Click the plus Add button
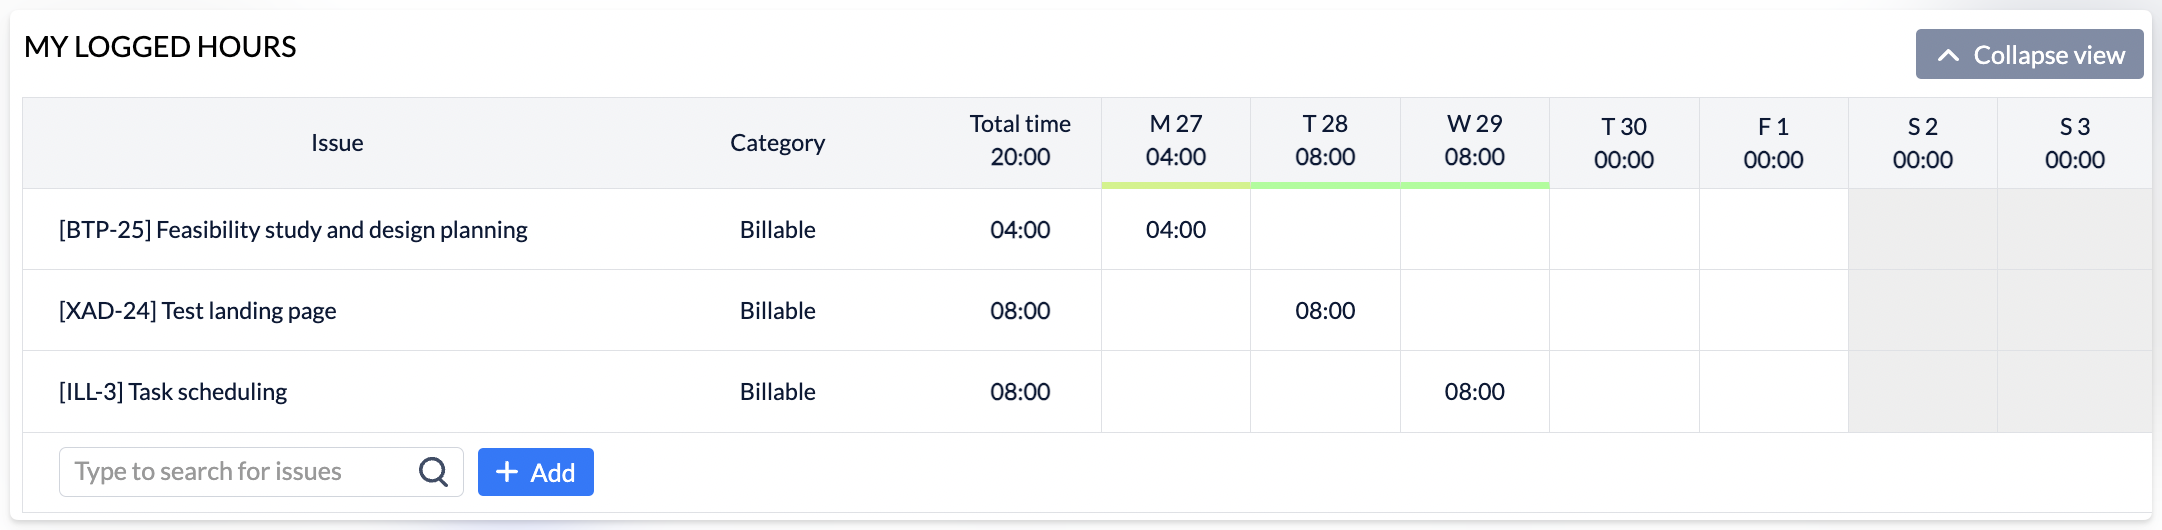Image resolution: width=2162 pixels, height=530 pixels. (535, 472)
